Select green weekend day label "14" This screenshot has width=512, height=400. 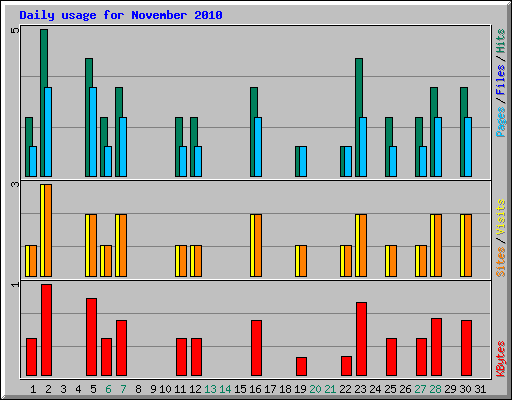click(x=225, y=389)
